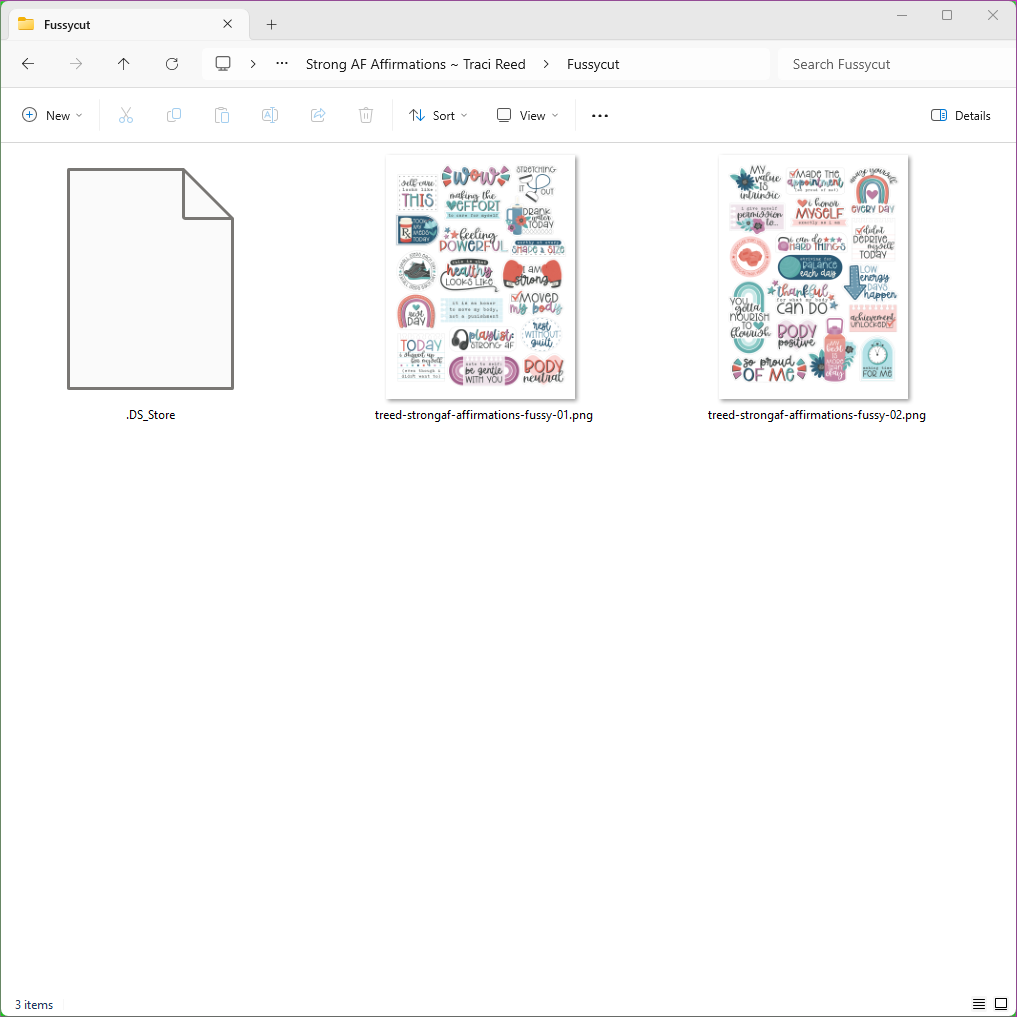Image resolution: width=1017 pixels, height=1017 pixels.
Task: Open the See more ellipsis menu
Action: pos(600,116)
